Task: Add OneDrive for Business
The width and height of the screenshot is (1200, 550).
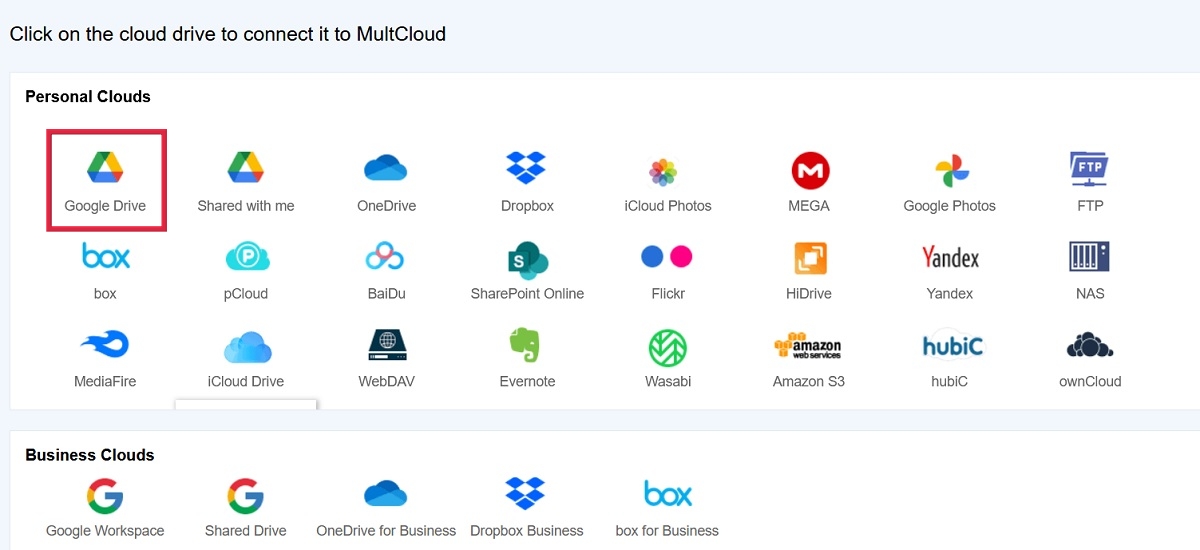Action: pos(386,508)
